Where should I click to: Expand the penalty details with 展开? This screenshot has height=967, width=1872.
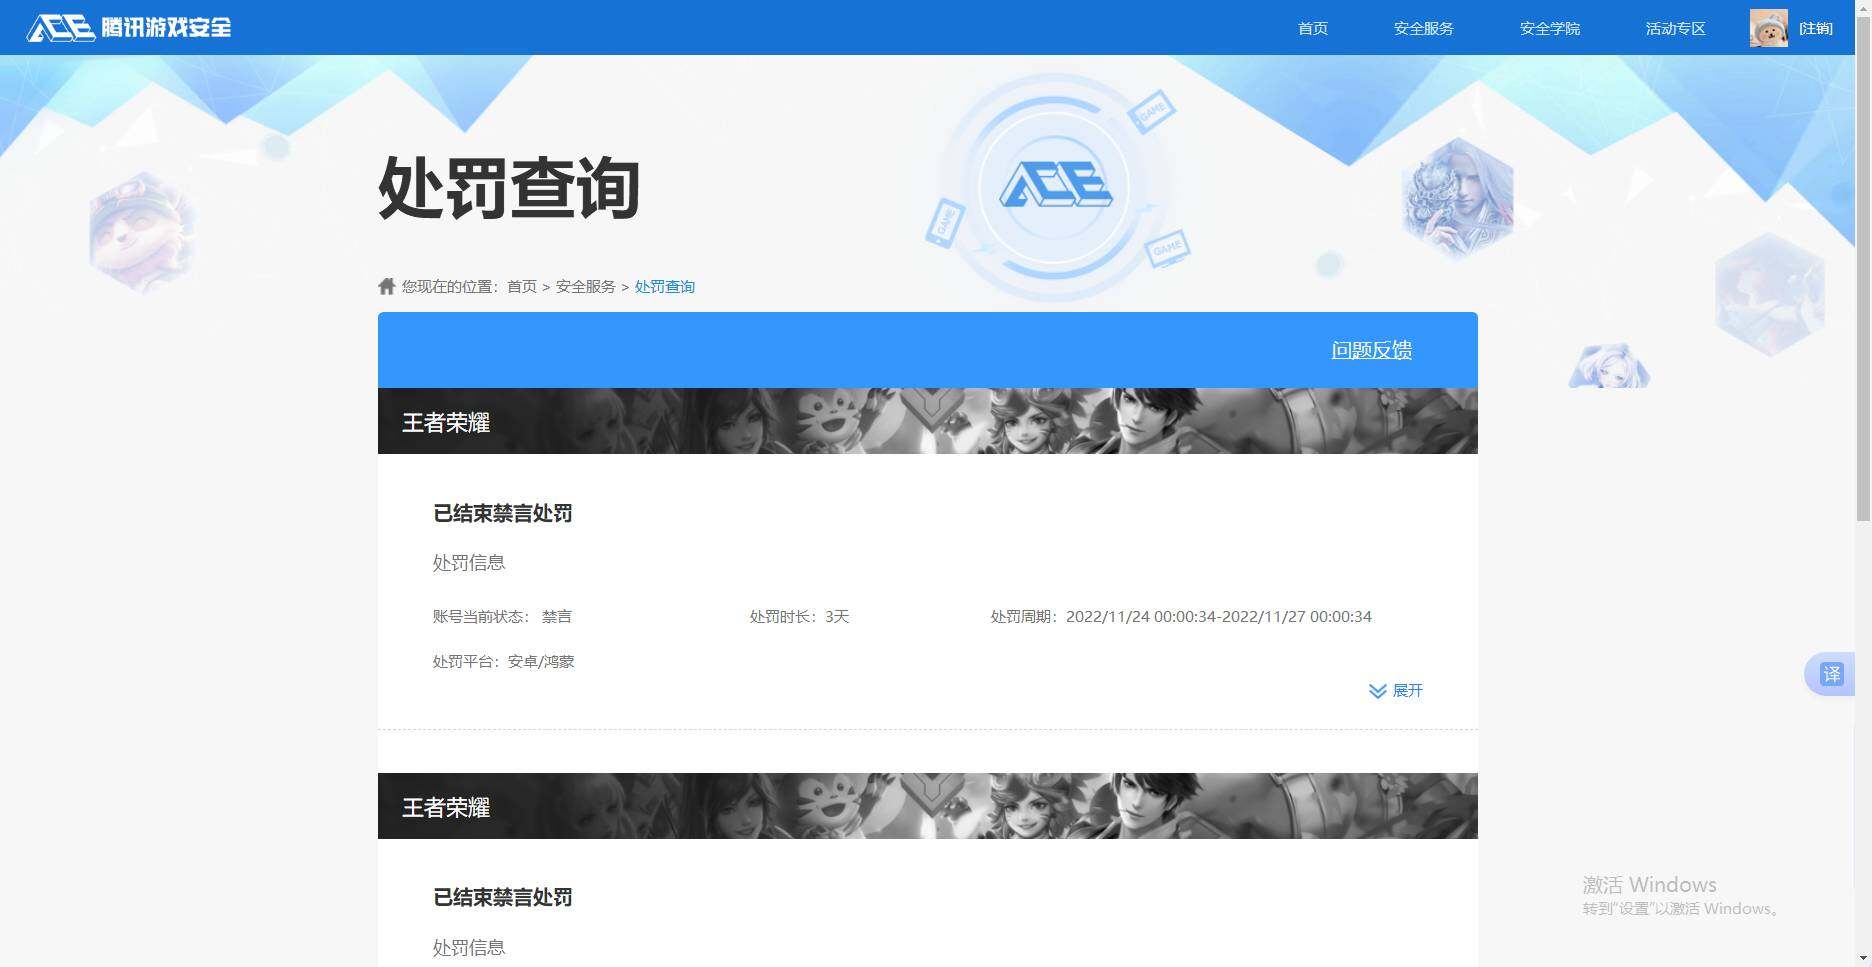pos(1408,690)
